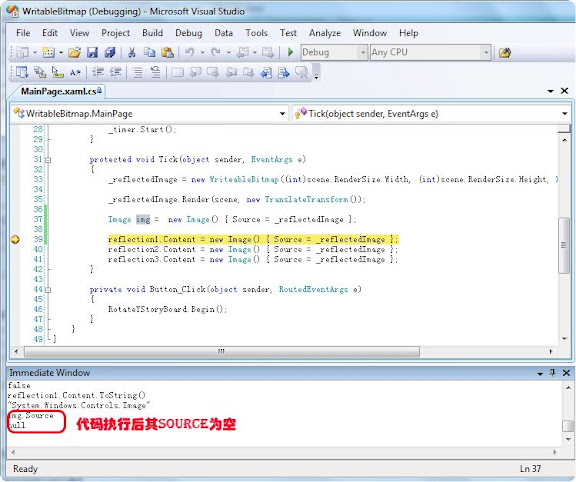The image size is (576, 482).
Task: Toggle a bookmark on the current line
Action: tap(177, 72)
